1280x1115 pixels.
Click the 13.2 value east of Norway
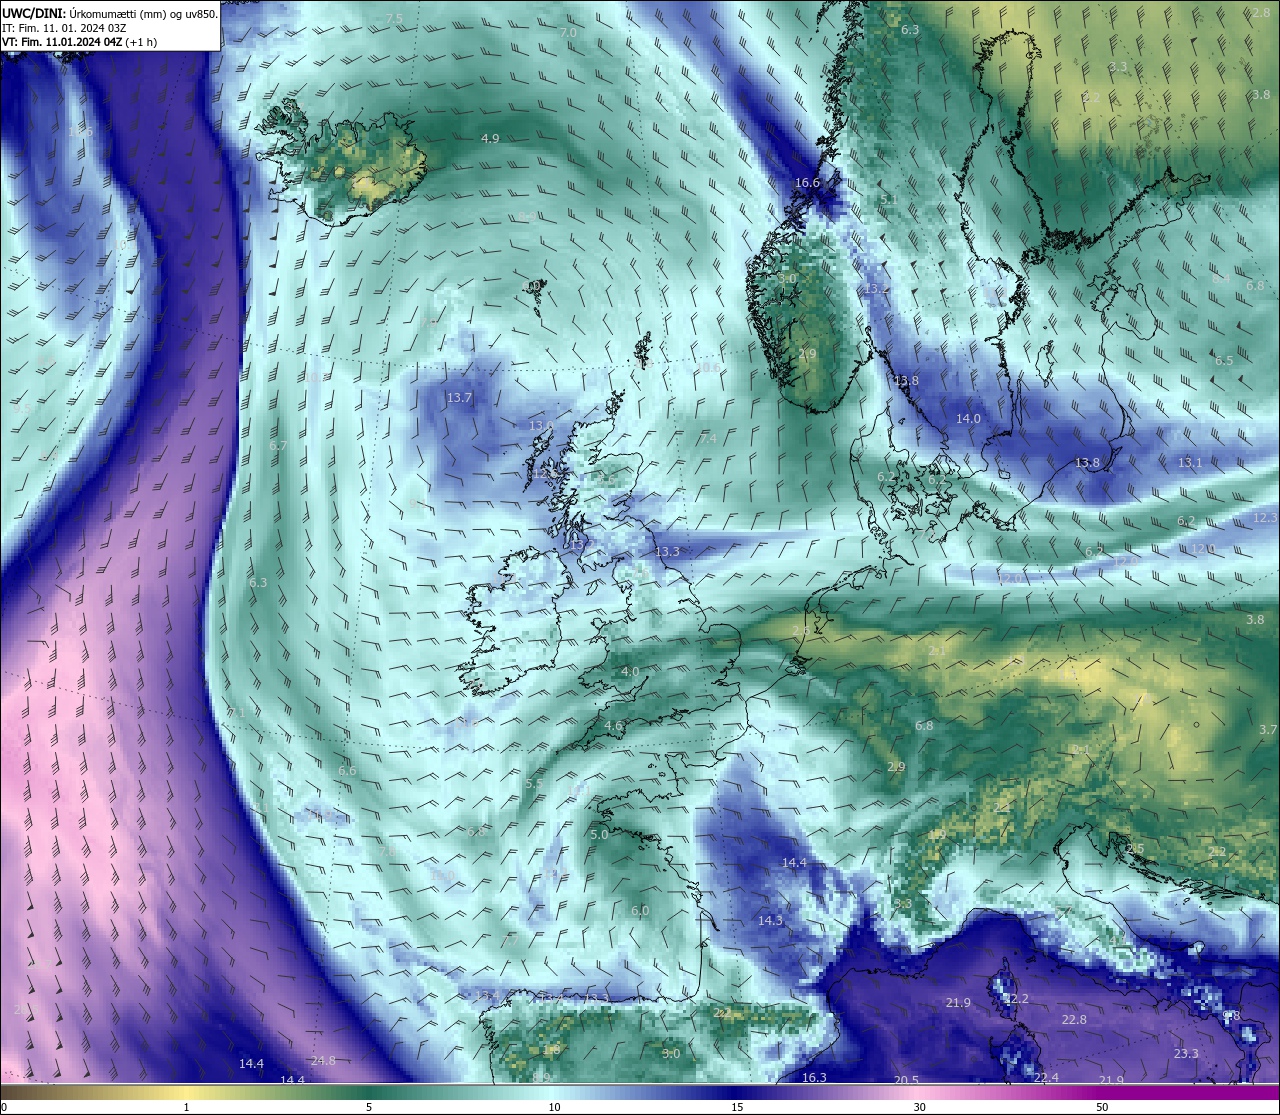coord(876,289)
